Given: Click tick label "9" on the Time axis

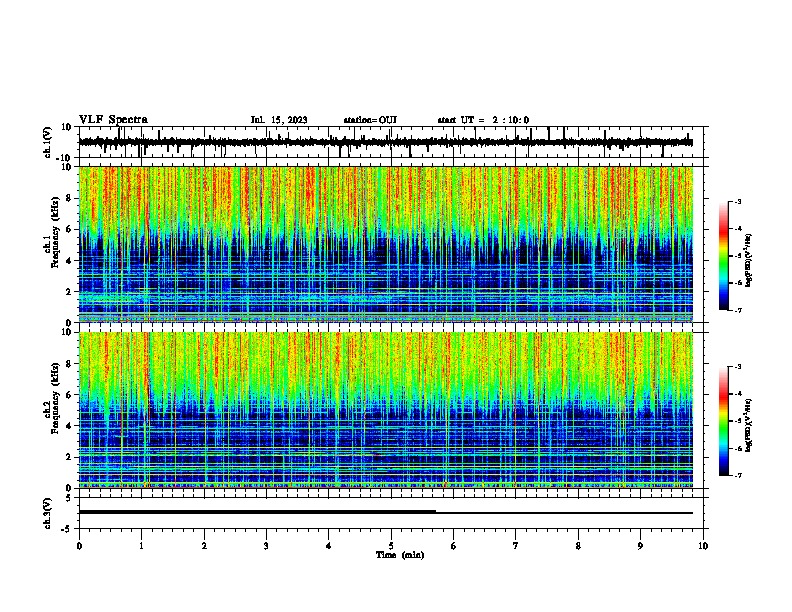Looking at the screenshot, I should (x=640, y=546).
